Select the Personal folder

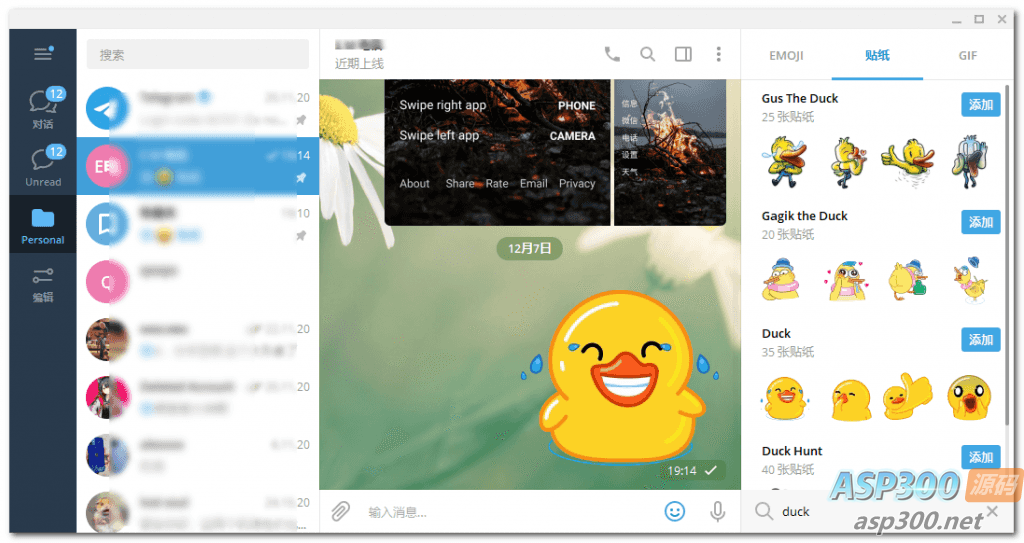coord(43,224)
